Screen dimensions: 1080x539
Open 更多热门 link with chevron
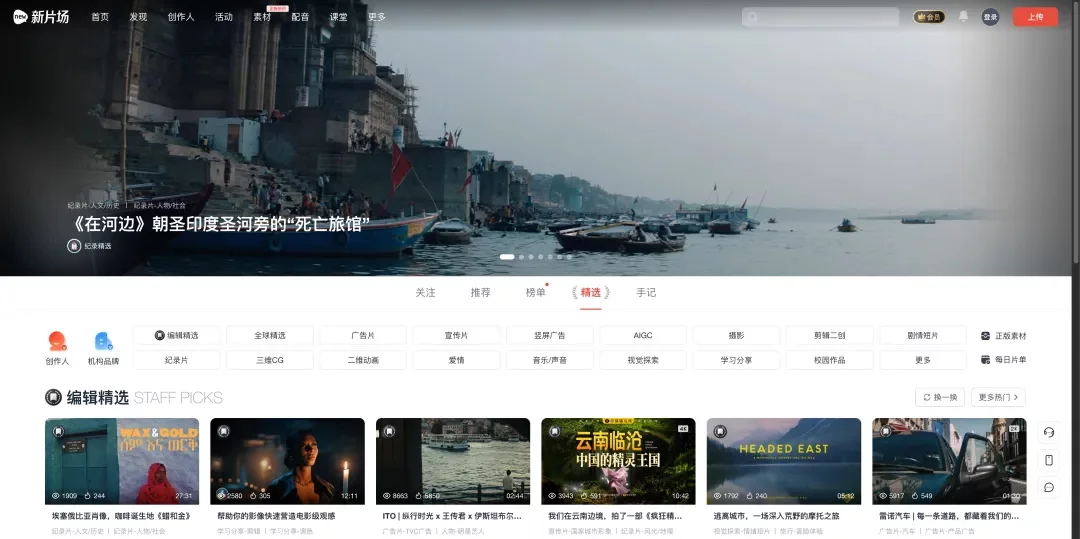998,397
